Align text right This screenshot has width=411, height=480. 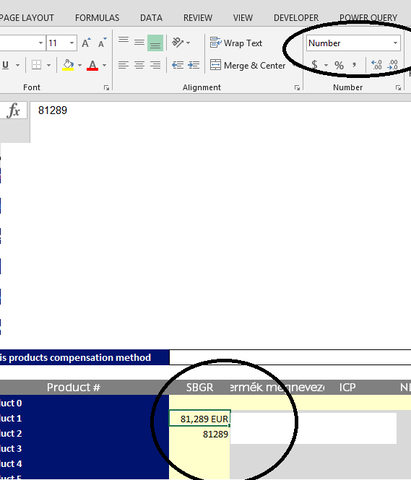155,65
